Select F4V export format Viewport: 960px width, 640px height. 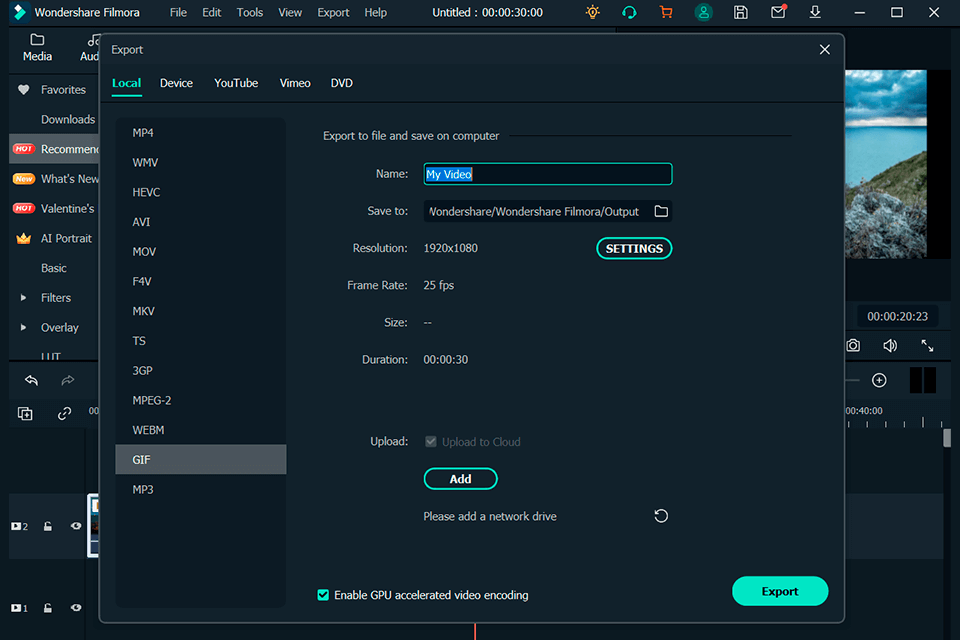(201, 281)
